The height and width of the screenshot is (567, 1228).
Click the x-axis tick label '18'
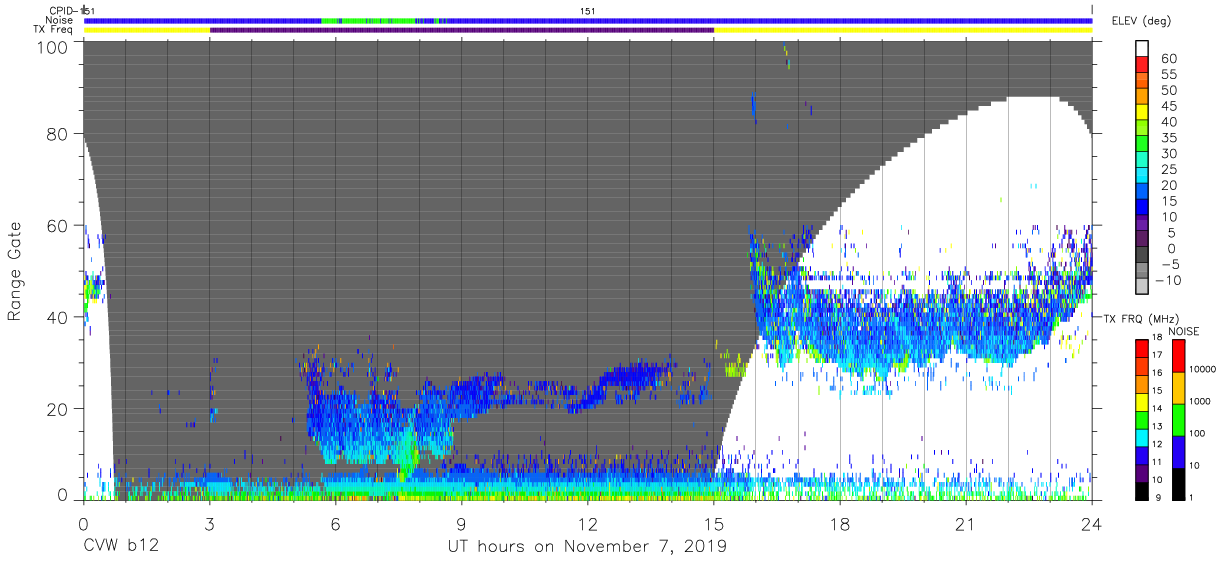[x=840, y=524]
